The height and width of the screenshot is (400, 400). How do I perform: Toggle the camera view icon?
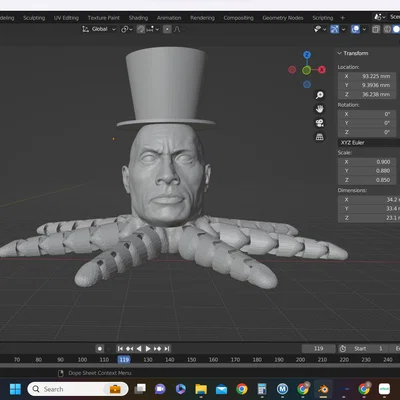click(x=320, y=123)
